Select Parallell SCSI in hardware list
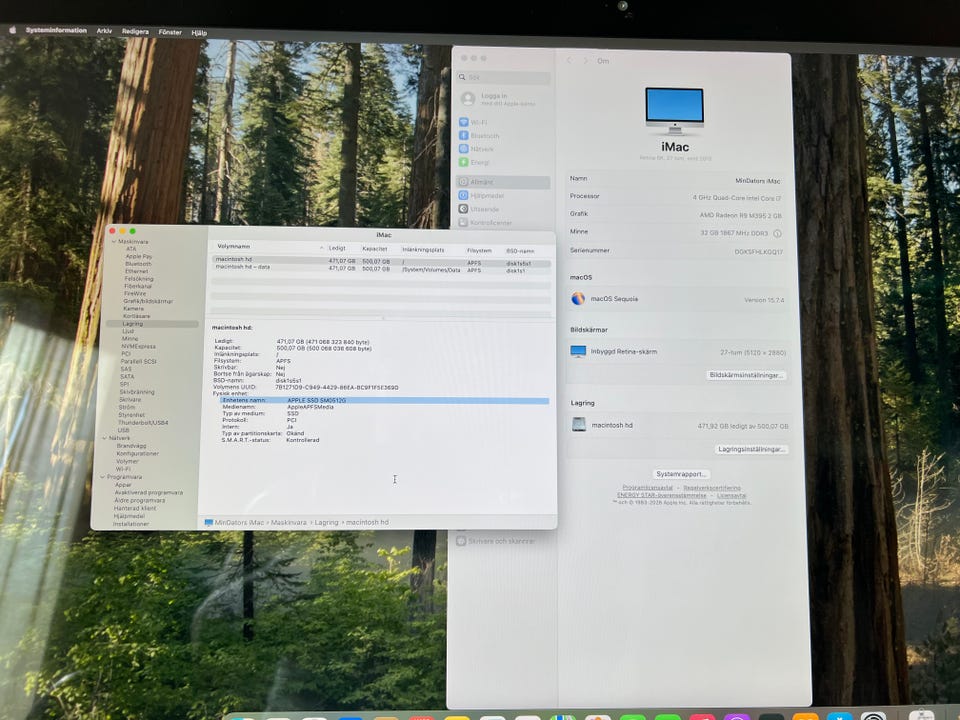The image size is (960, 720). 138,361
